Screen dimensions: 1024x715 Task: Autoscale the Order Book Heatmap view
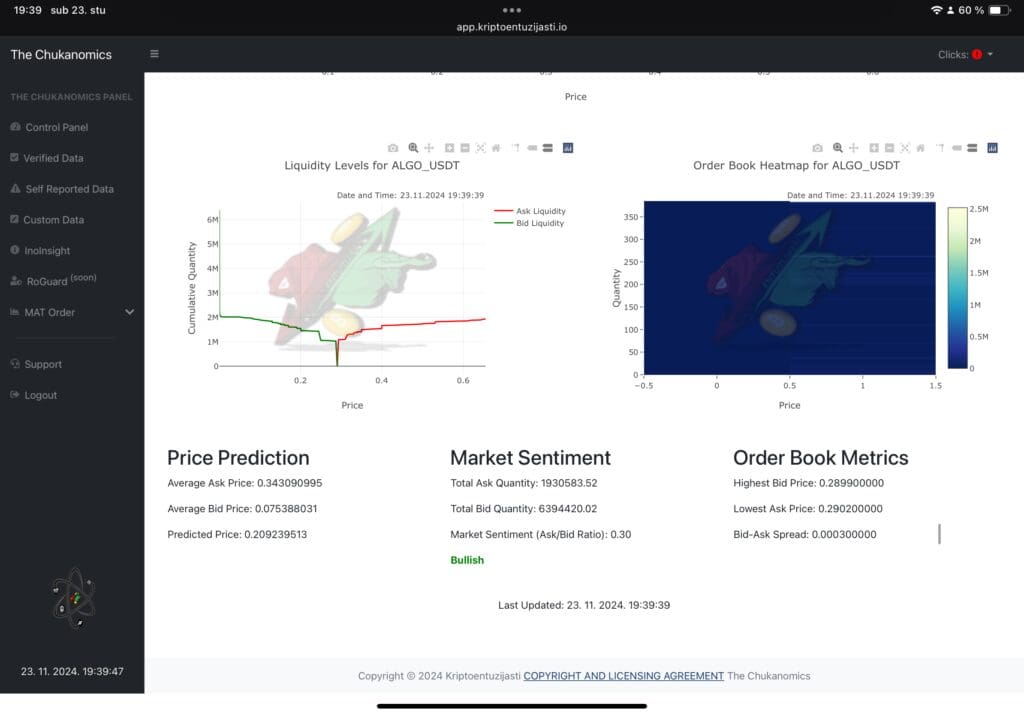point(905,147)
